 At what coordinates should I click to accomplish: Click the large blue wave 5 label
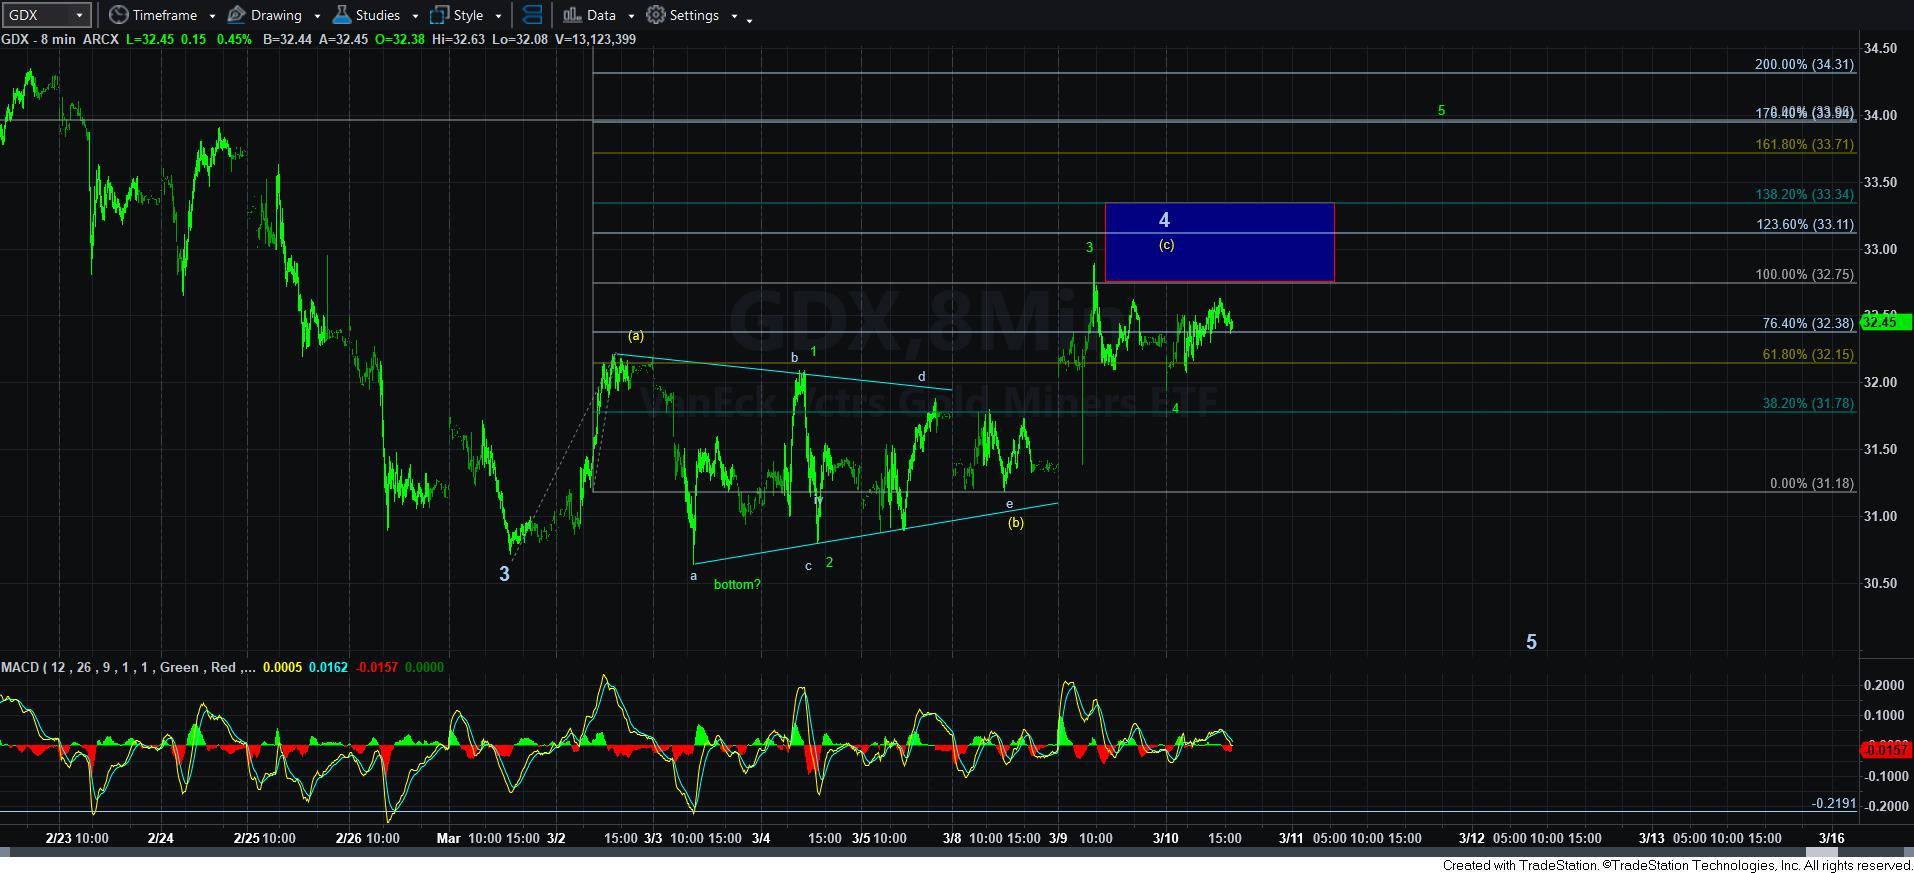tap(1531, 642)
